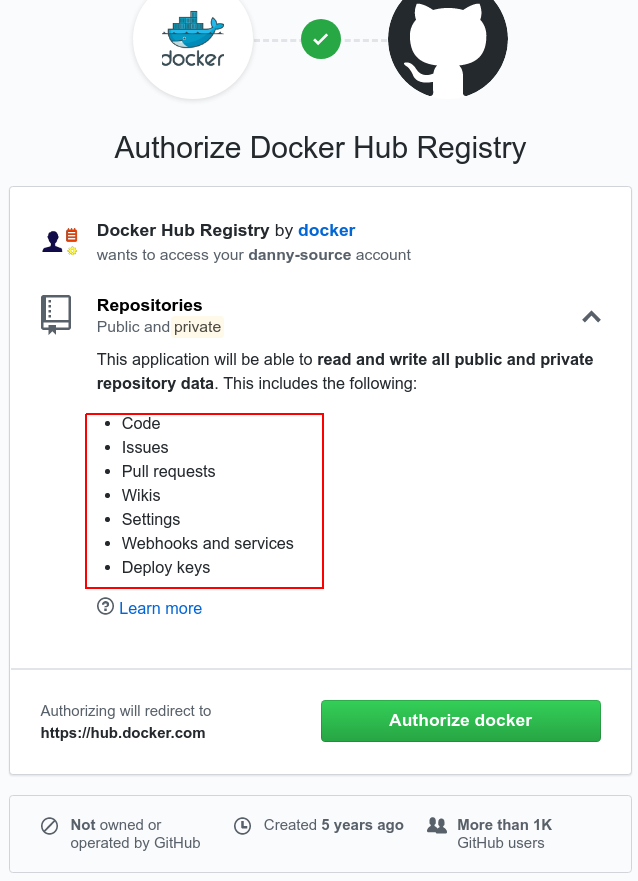Click the Repositories book icon
This screenshot has width=638, height=881.
pos(56,314)
